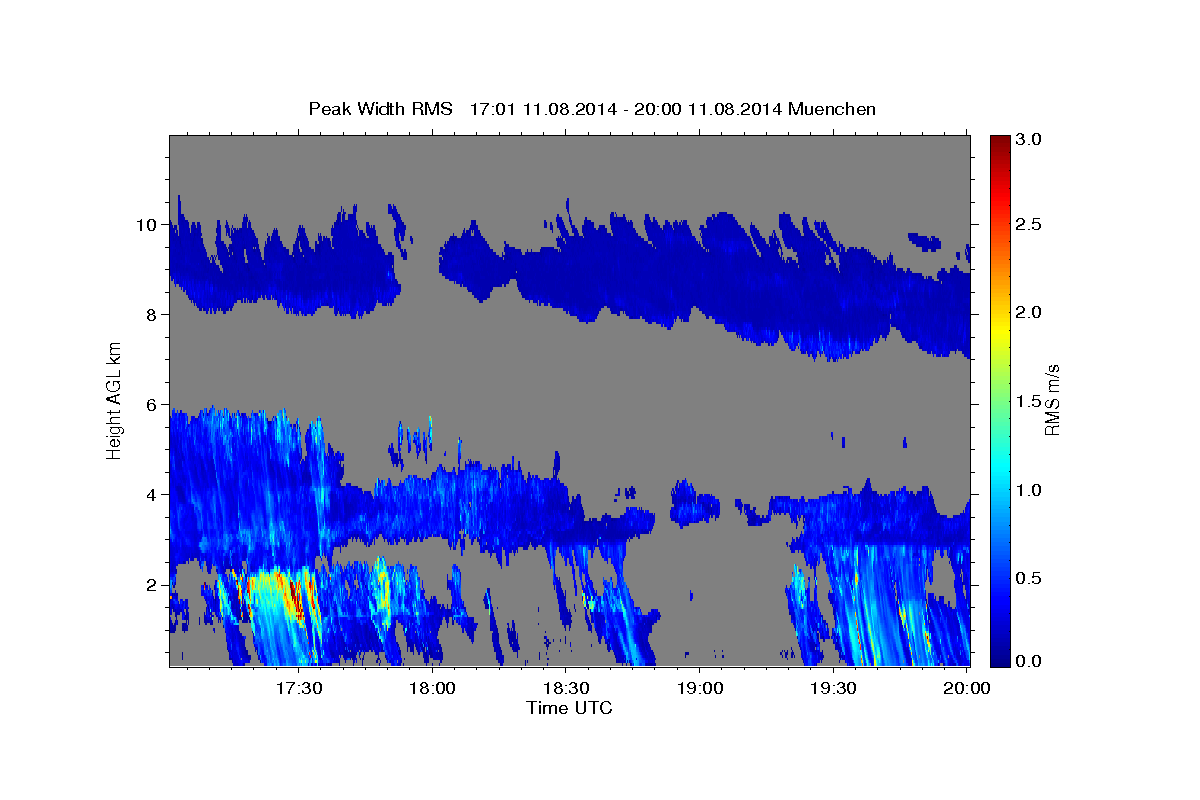Click the 'RMS m/s' colorbar label
The width and height of the screenshot is (1200, 800).
click(x=1052, y=400)
